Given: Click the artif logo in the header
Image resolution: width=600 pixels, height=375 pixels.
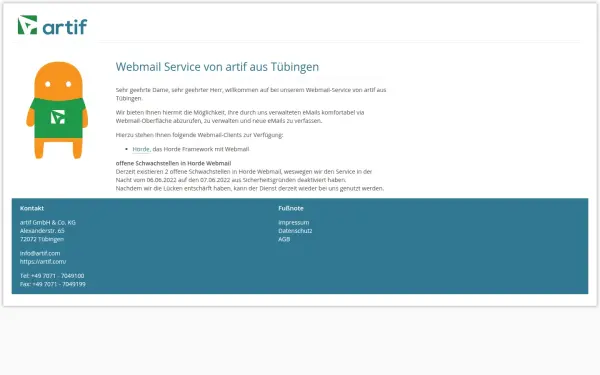Looking at the screenshot, I should pos(52,25).
